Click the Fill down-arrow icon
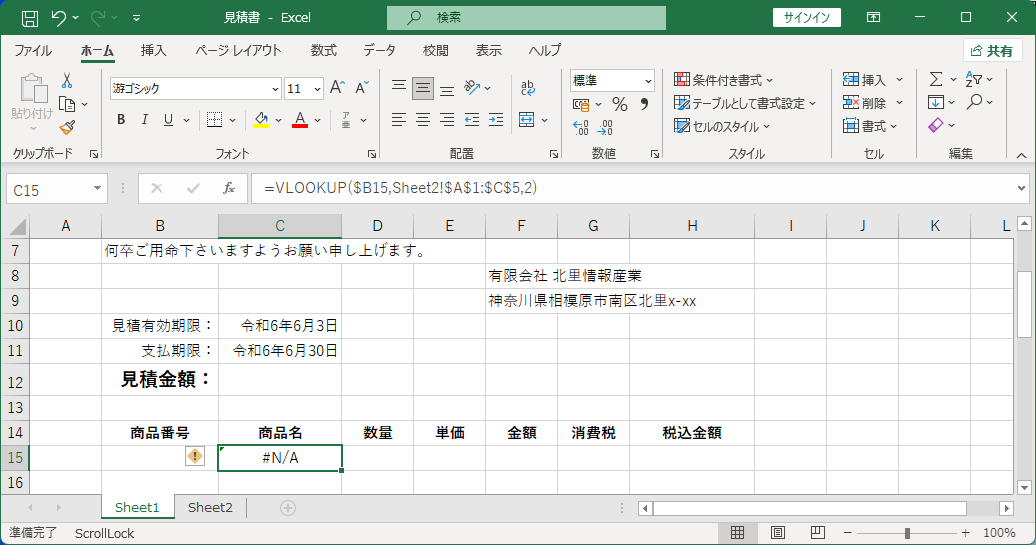Screen dimensions: 1036x545 pos(936,102)
